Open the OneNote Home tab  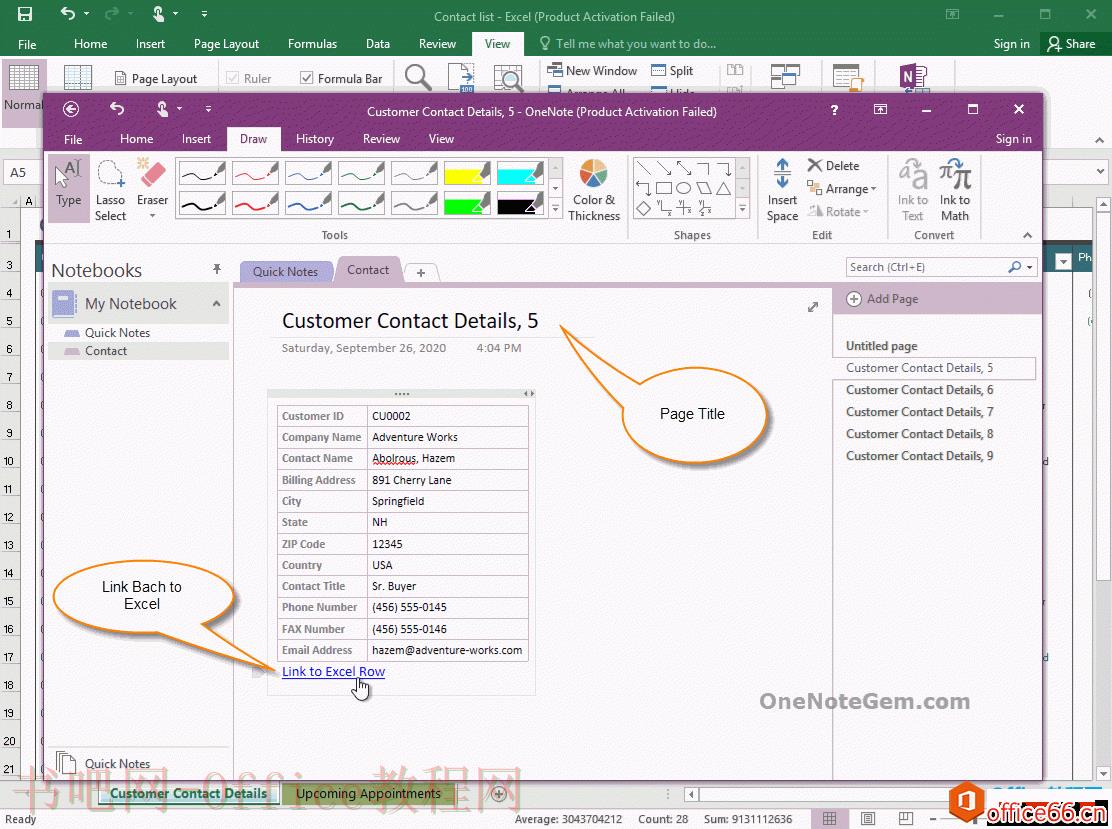pyautogui.click(x=136, y=139)
